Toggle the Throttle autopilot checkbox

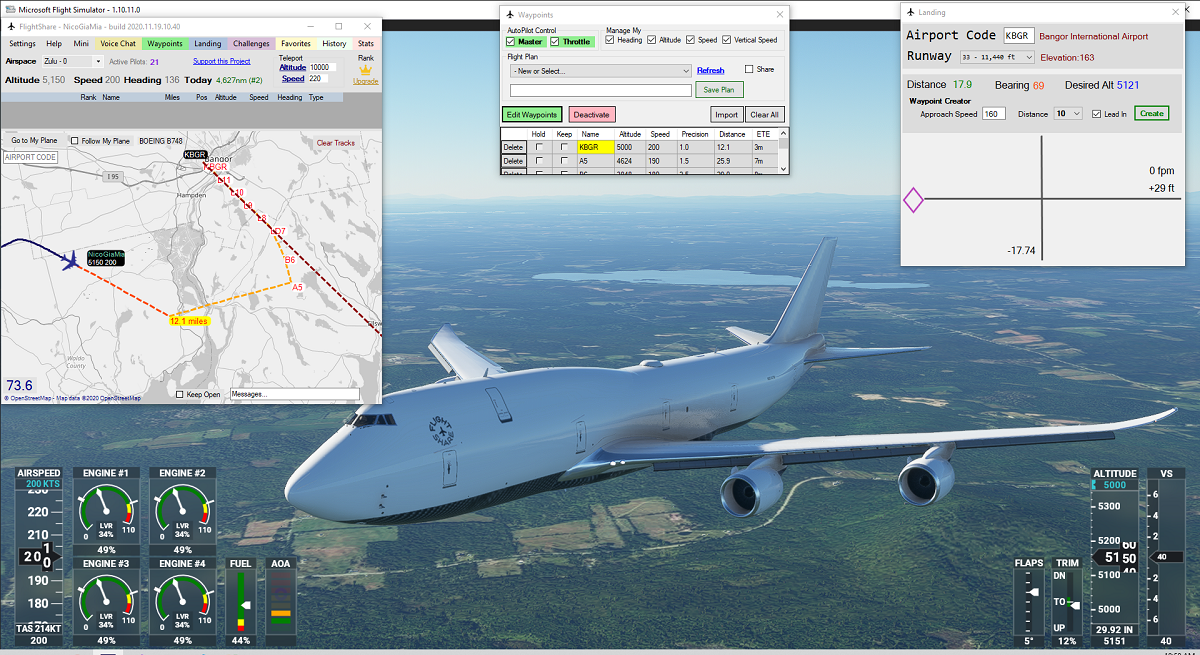(555, 41)
